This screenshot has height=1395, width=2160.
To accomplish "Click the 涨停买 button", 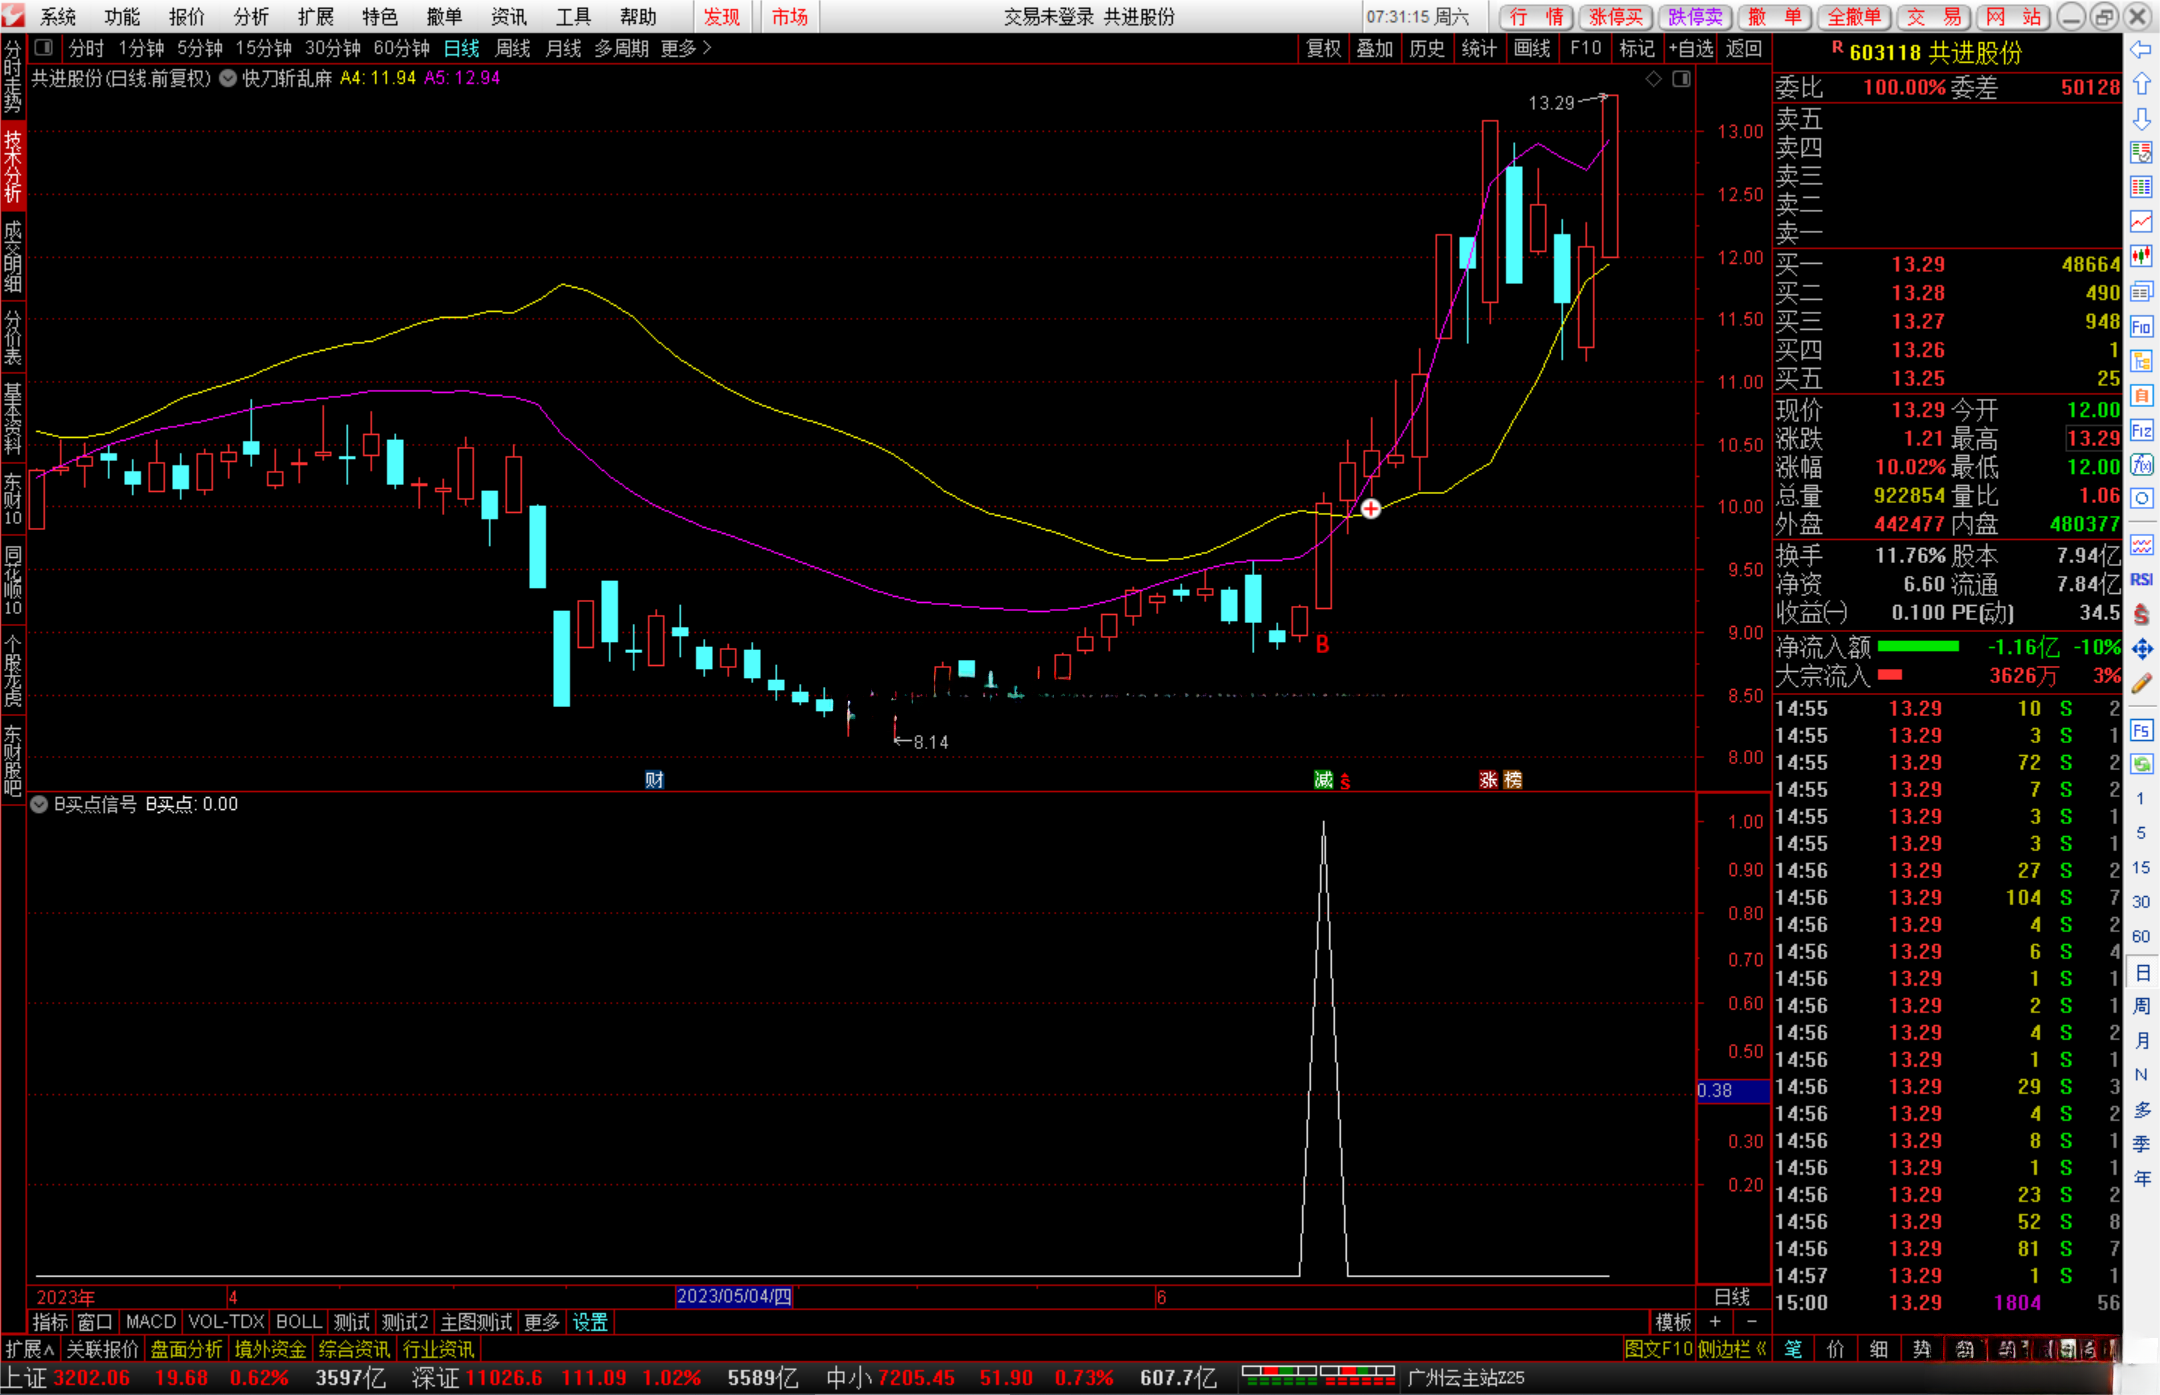I will click(1616, 16).
